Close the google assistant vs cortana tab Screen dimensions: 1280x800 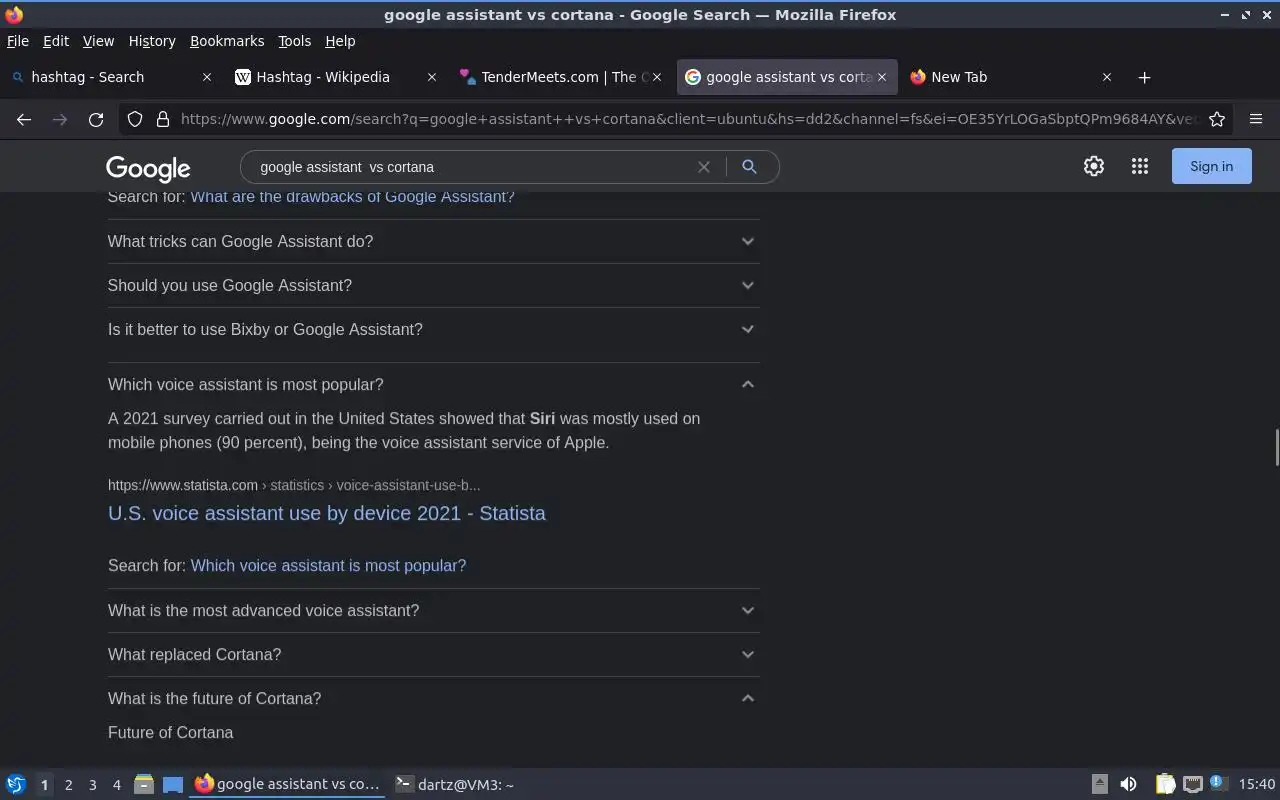882,77
